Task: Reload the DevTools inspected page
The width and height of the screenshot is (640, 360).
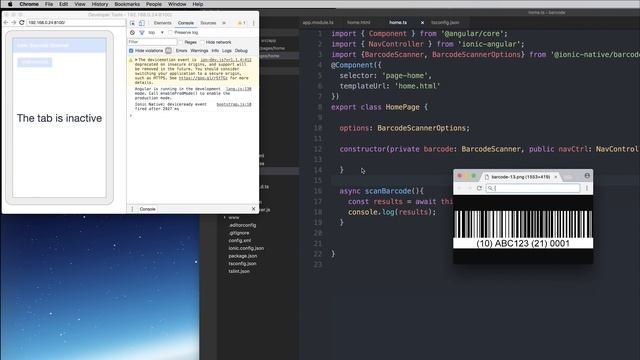Action: [22, 22]
